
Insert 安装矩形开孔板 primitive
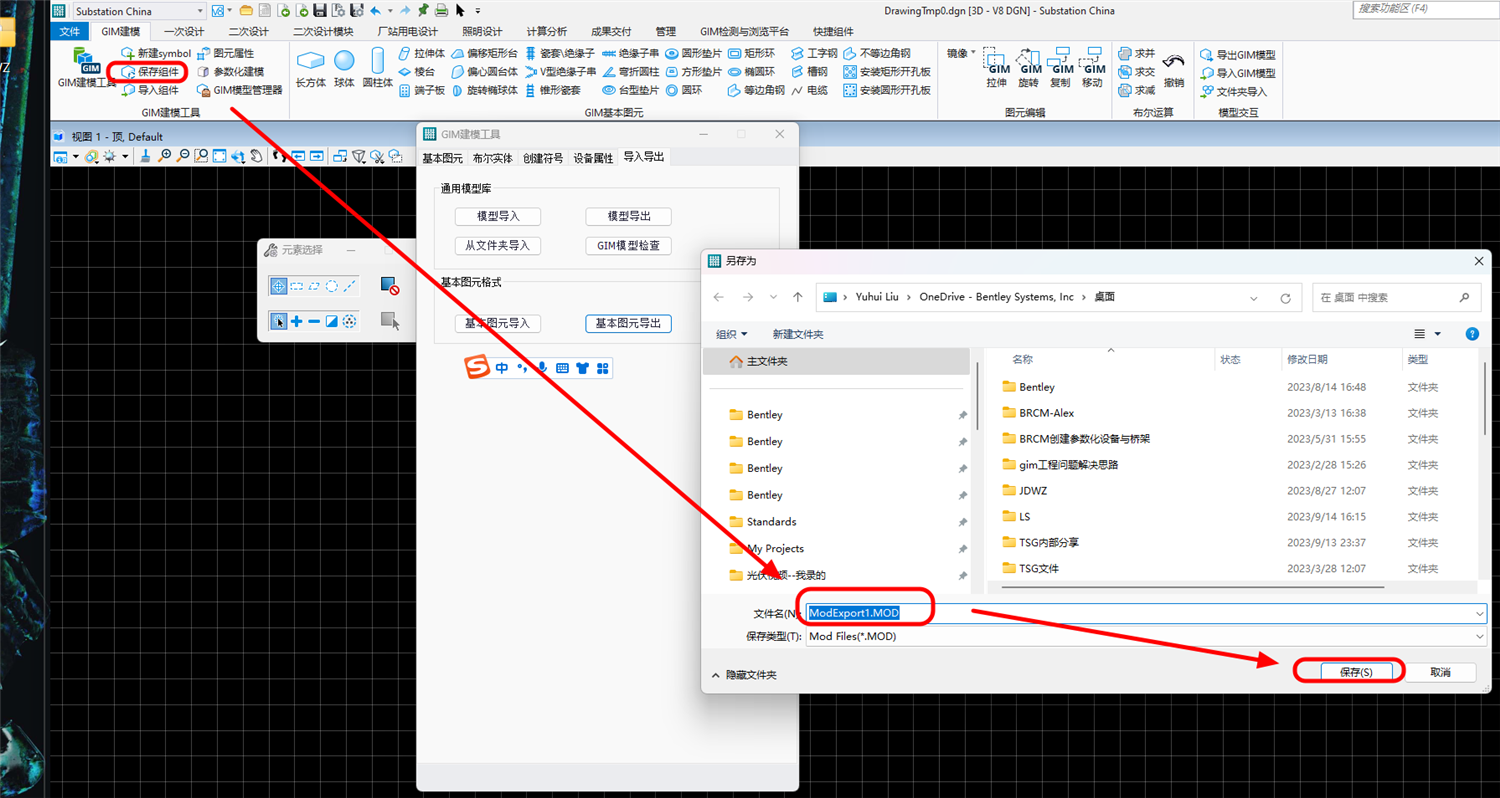(887, 72)
